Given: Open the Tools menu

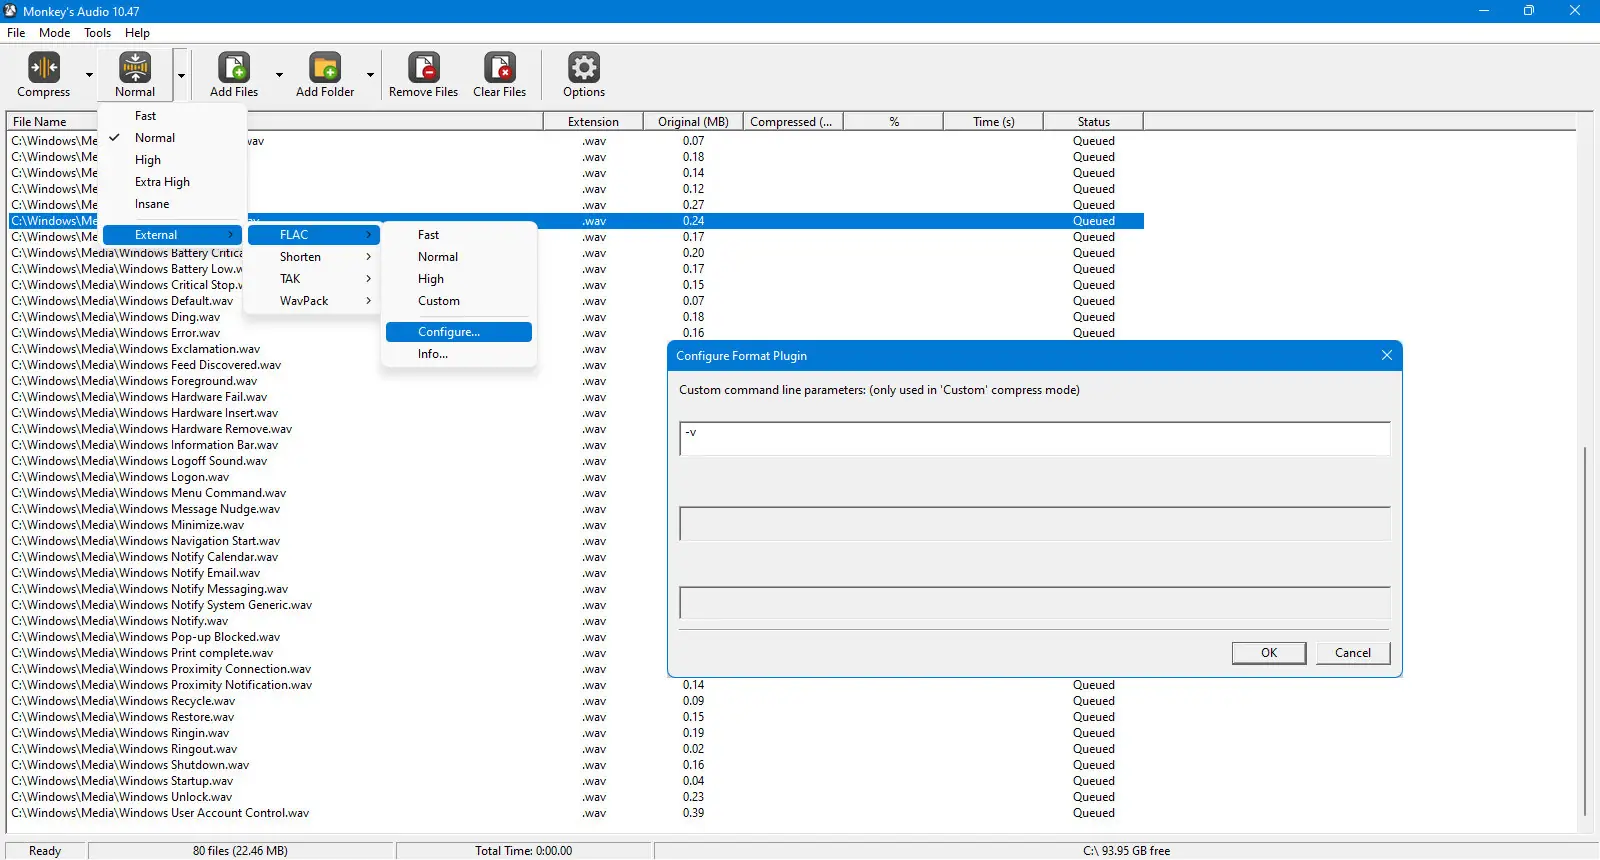Looking at the screenshot, I should click(98, 33).
